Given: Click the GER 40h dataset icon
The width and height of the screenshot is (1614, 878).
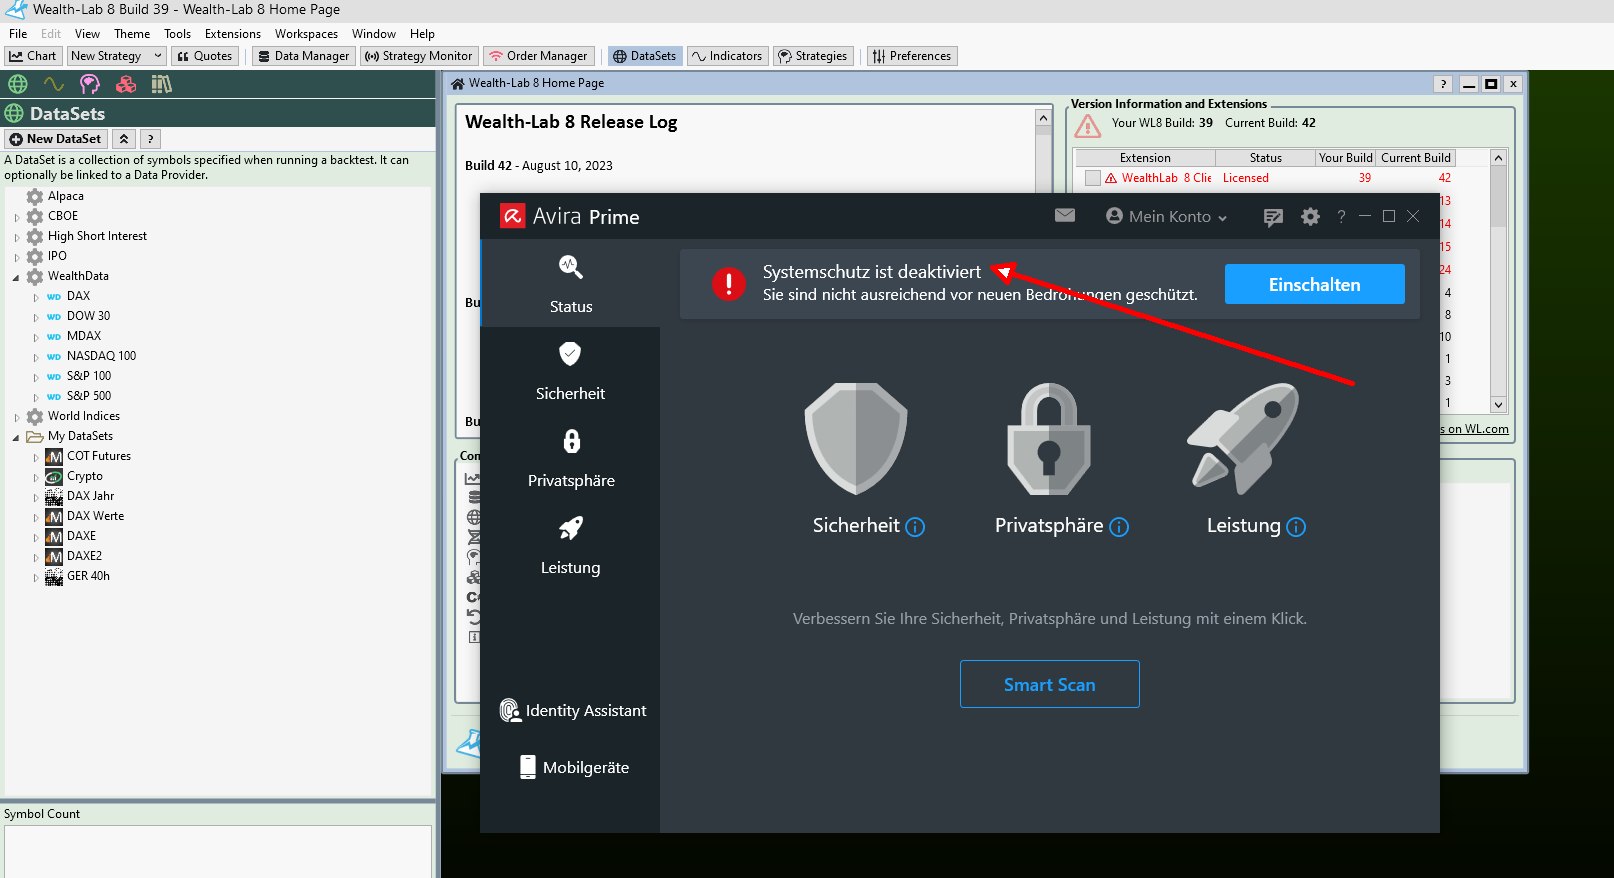Looking at the screenshot, I should coord(54,576).
